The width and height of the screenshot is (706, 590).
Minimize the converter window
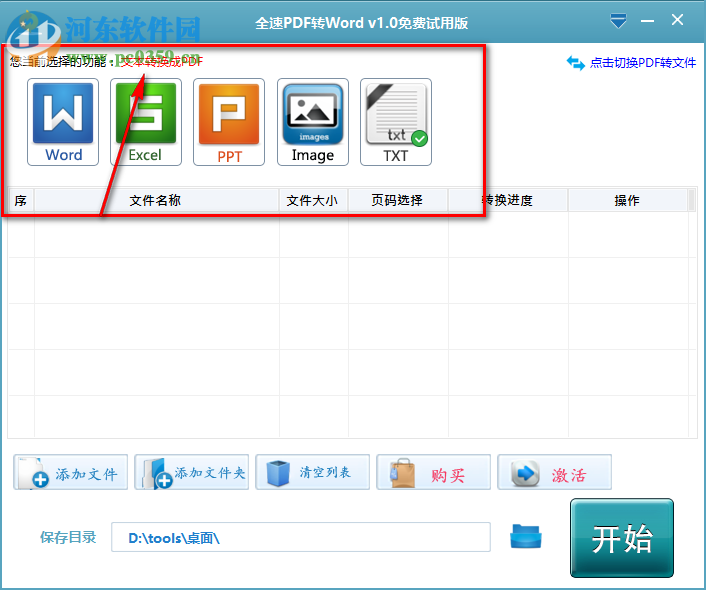(647, 21)
